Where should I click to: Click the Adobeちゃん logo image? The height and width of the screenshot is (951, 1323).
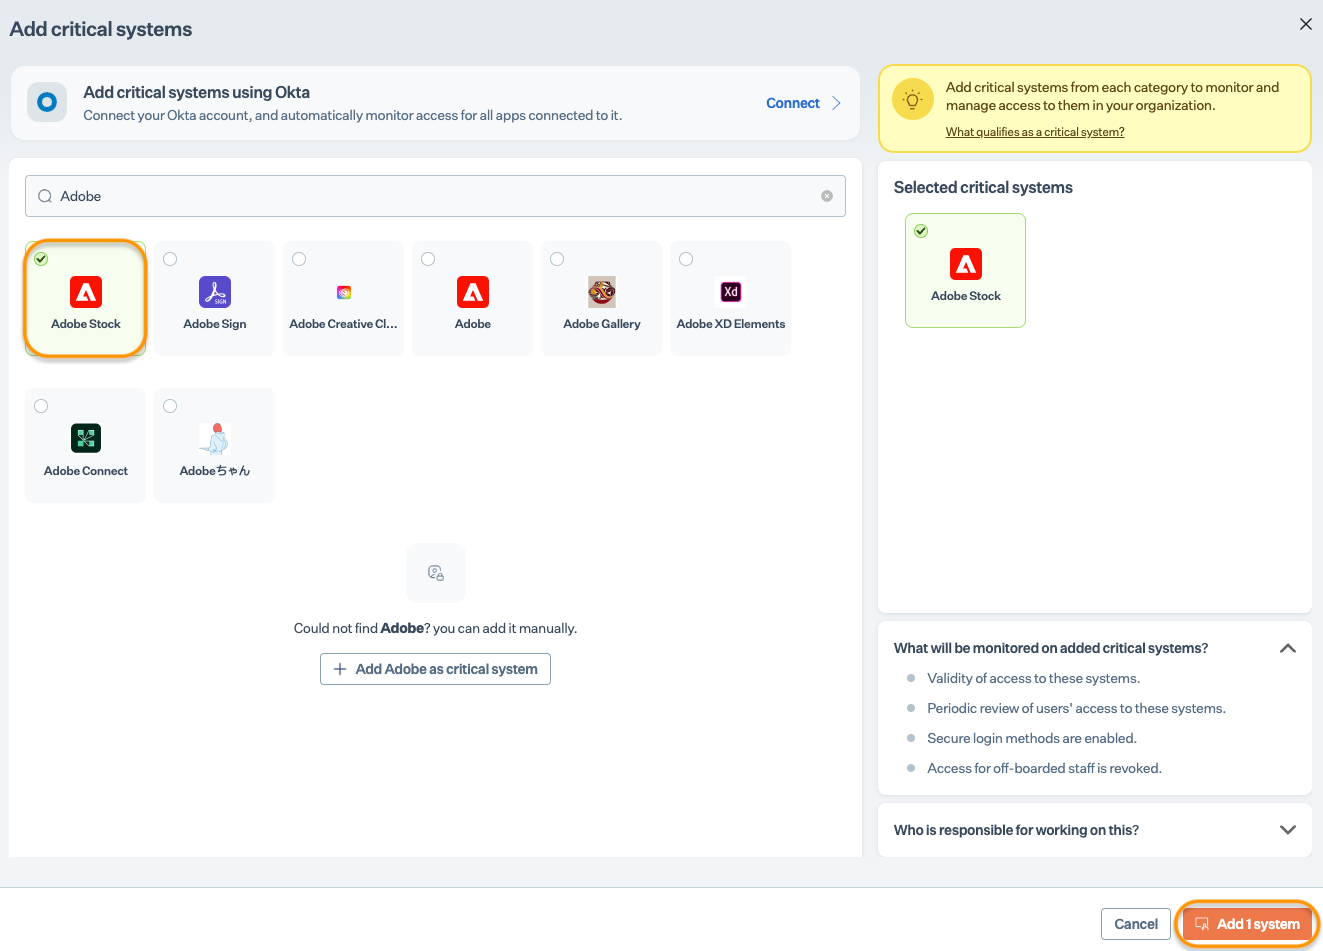click(215, 438)
